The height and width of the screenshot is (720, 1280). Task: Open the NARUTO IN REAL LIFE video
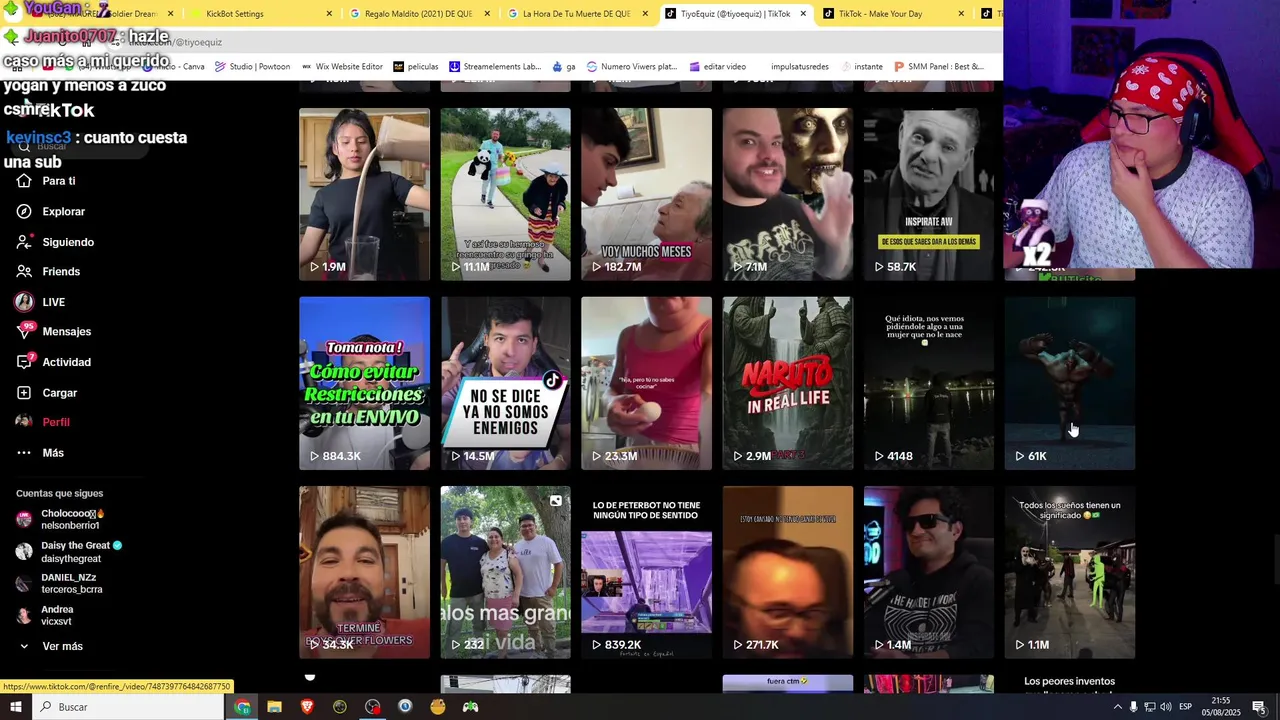click(788, 383)
